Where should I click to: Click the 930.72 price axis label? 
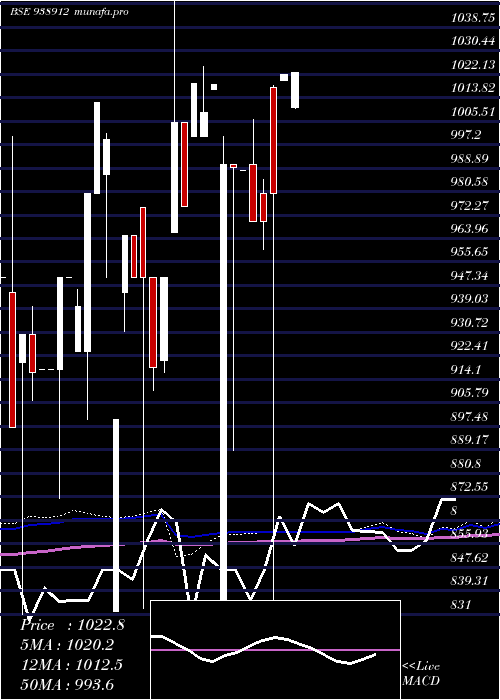tap(470, 322)
